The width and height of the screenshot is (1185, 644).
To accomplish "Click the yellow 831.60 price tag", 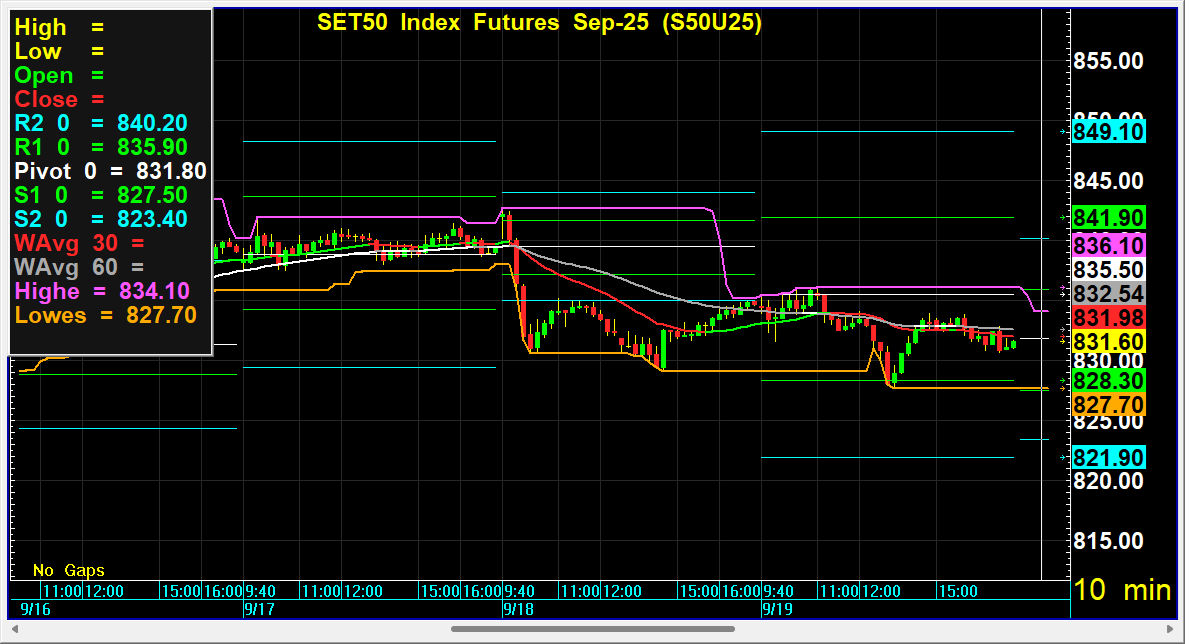I will 1109,342.
